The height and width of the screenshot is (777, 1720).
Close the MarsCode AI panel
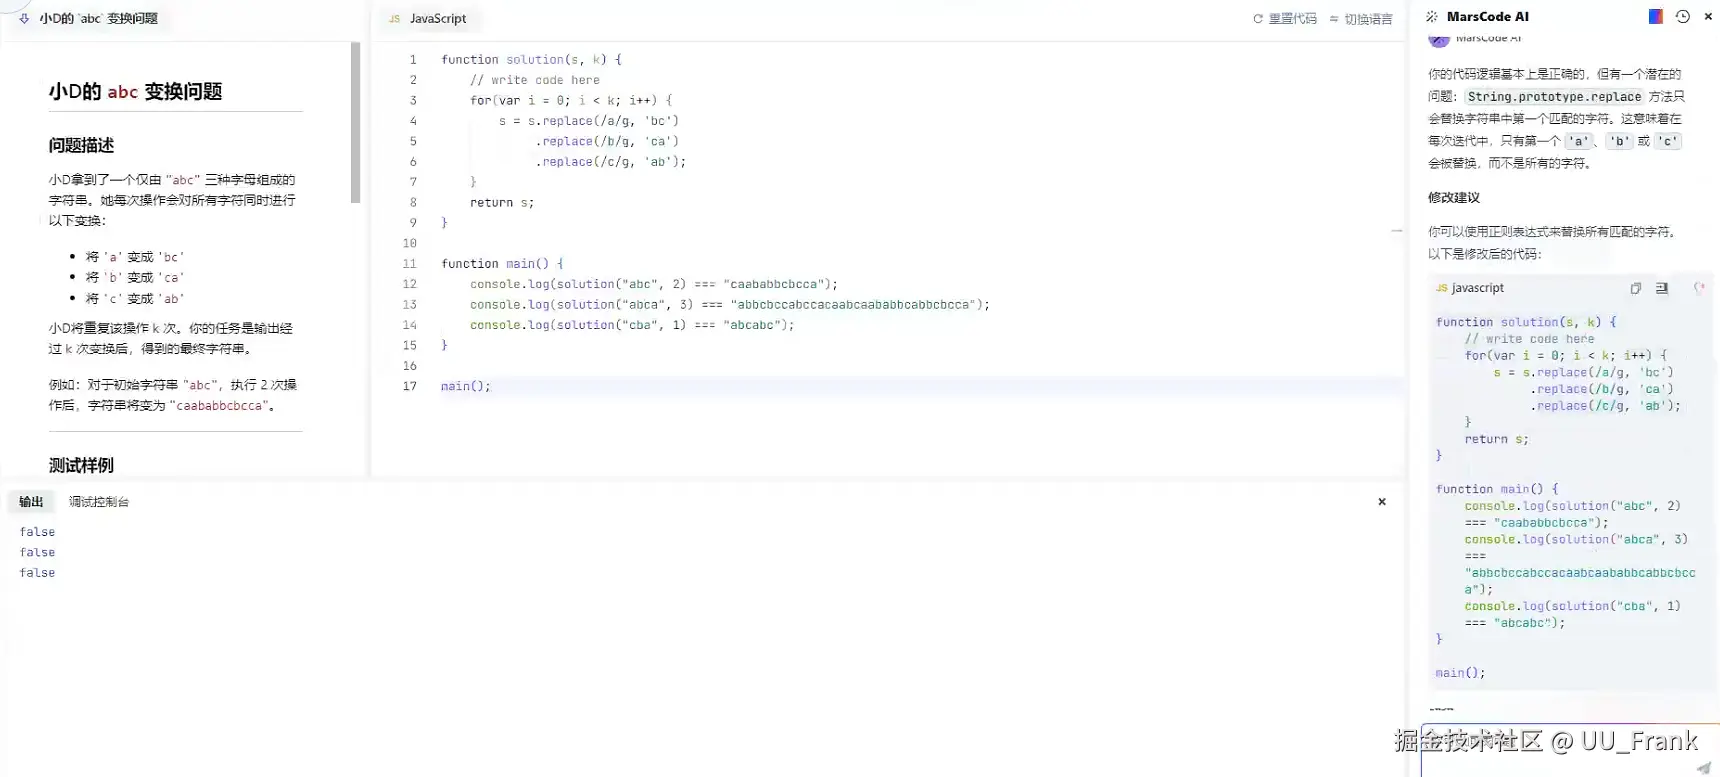[1708, 17]
